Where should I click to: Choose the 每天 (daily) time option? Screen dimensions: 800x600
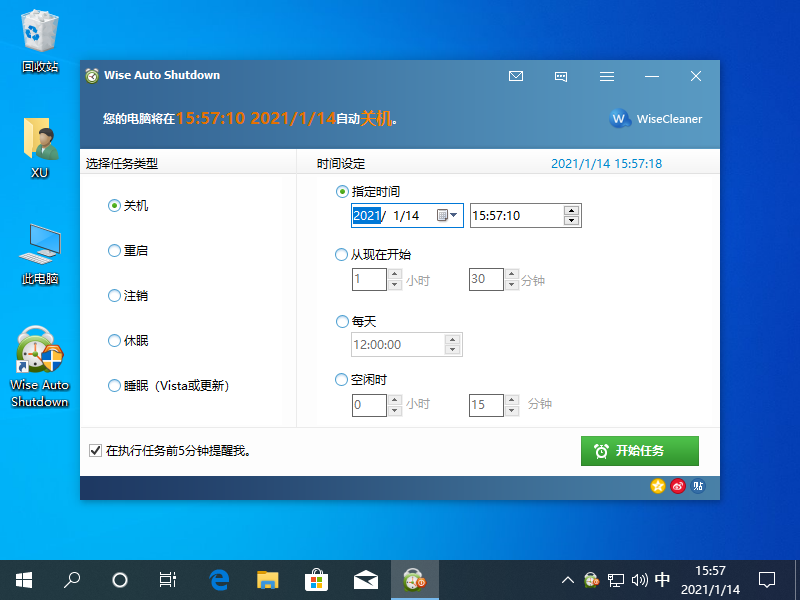tap(342, 322)
